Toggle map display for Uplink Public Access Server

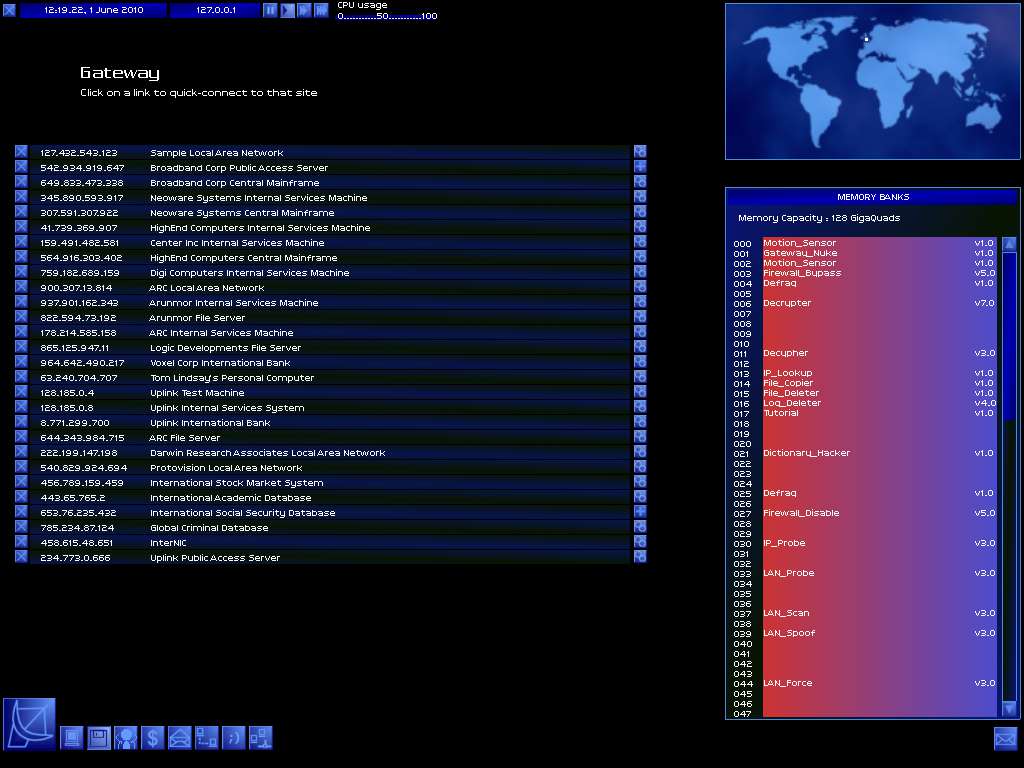[x=640, y=557]
